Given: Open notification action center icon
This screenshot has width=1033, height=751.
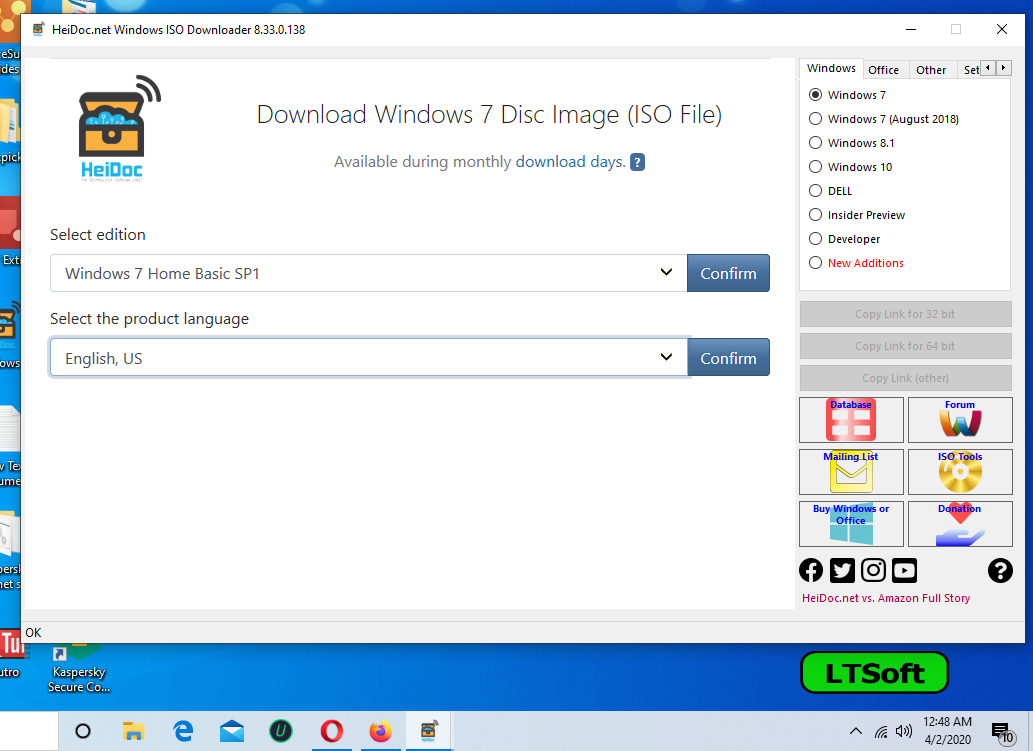Looking at the screenshot, I should tap(1003, 732).
